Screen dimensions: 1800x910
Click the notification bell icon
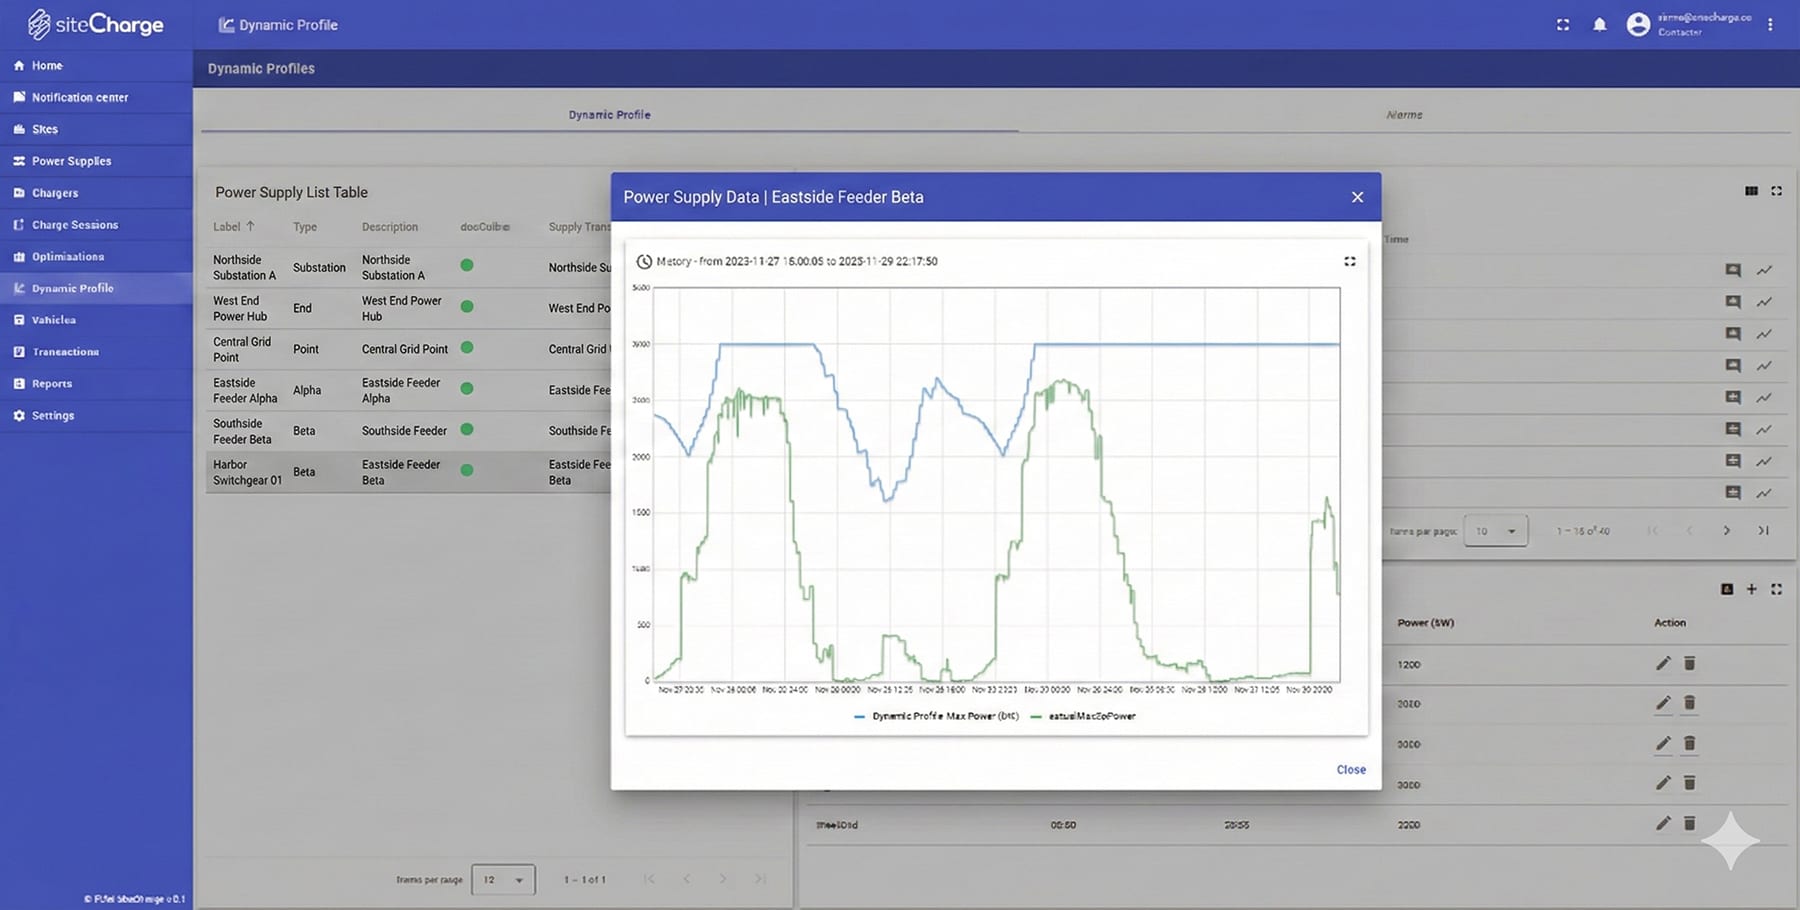pos(1599,25)
